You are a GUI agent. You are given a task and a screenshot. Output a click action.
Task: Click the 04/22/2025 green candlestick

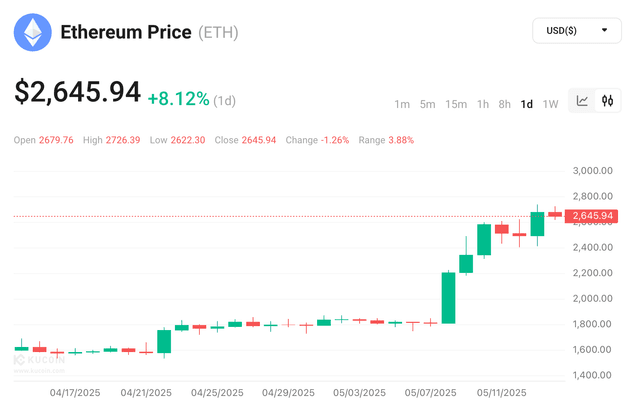click(164, 341)
